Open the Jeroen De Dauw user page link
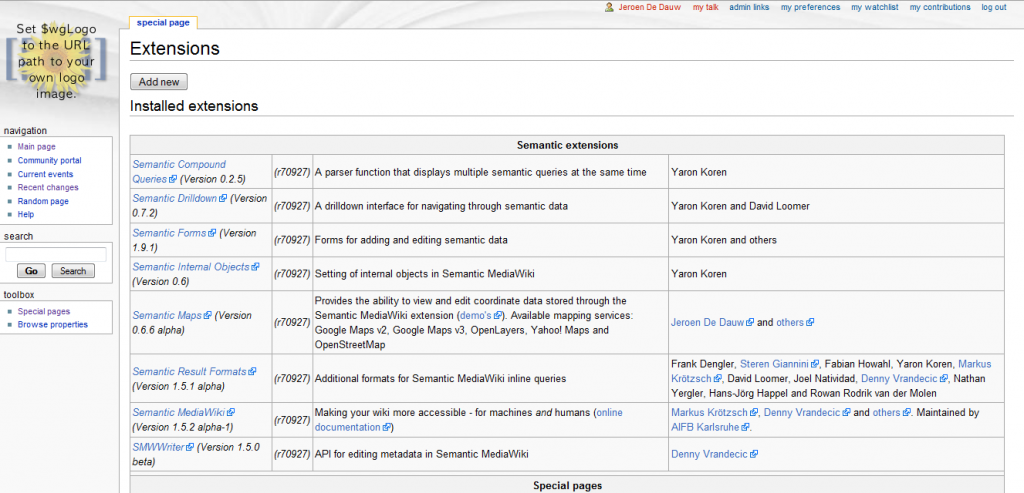This screenshot has height=493, width=1024. click(649, 7)
